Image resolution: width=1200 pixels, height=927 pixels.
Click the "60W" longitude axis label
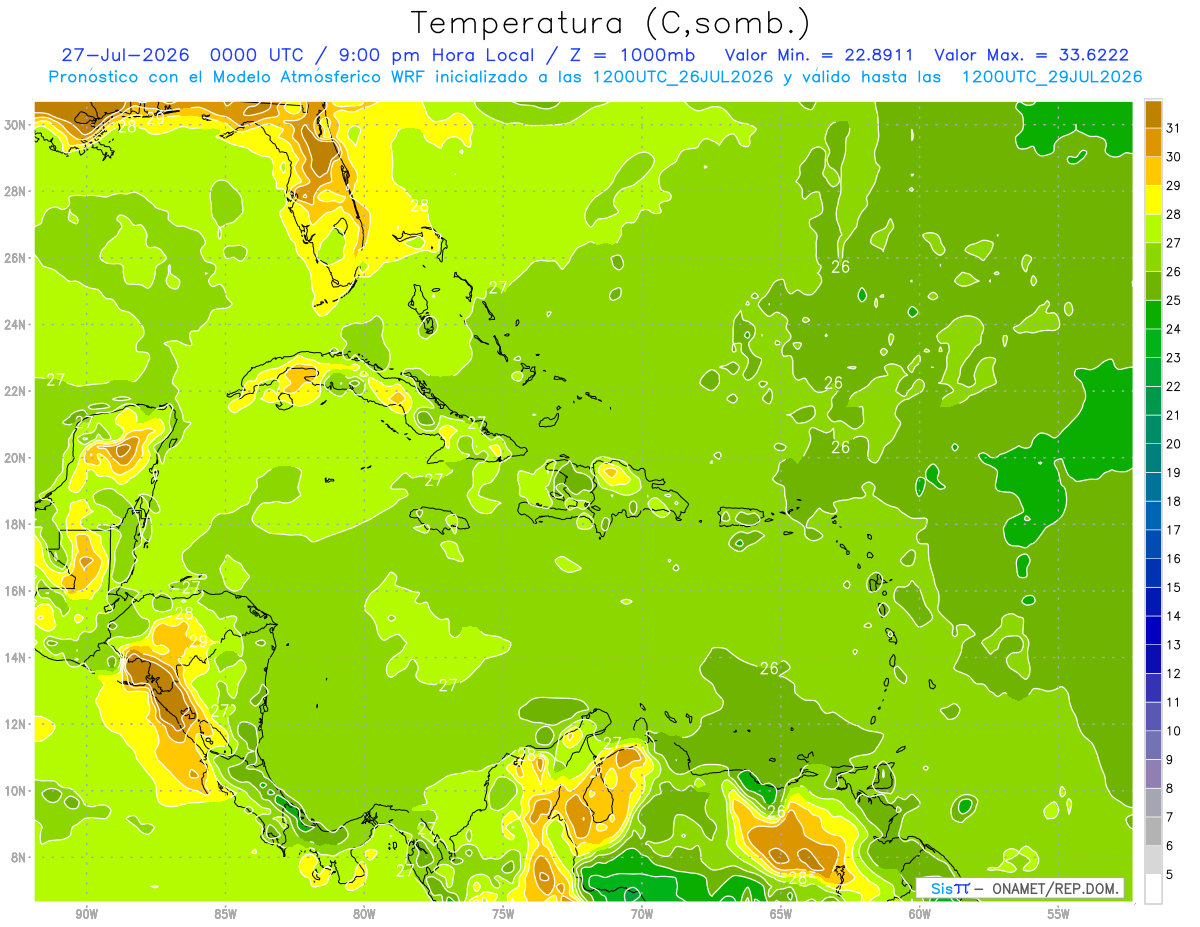pos(920,914)
